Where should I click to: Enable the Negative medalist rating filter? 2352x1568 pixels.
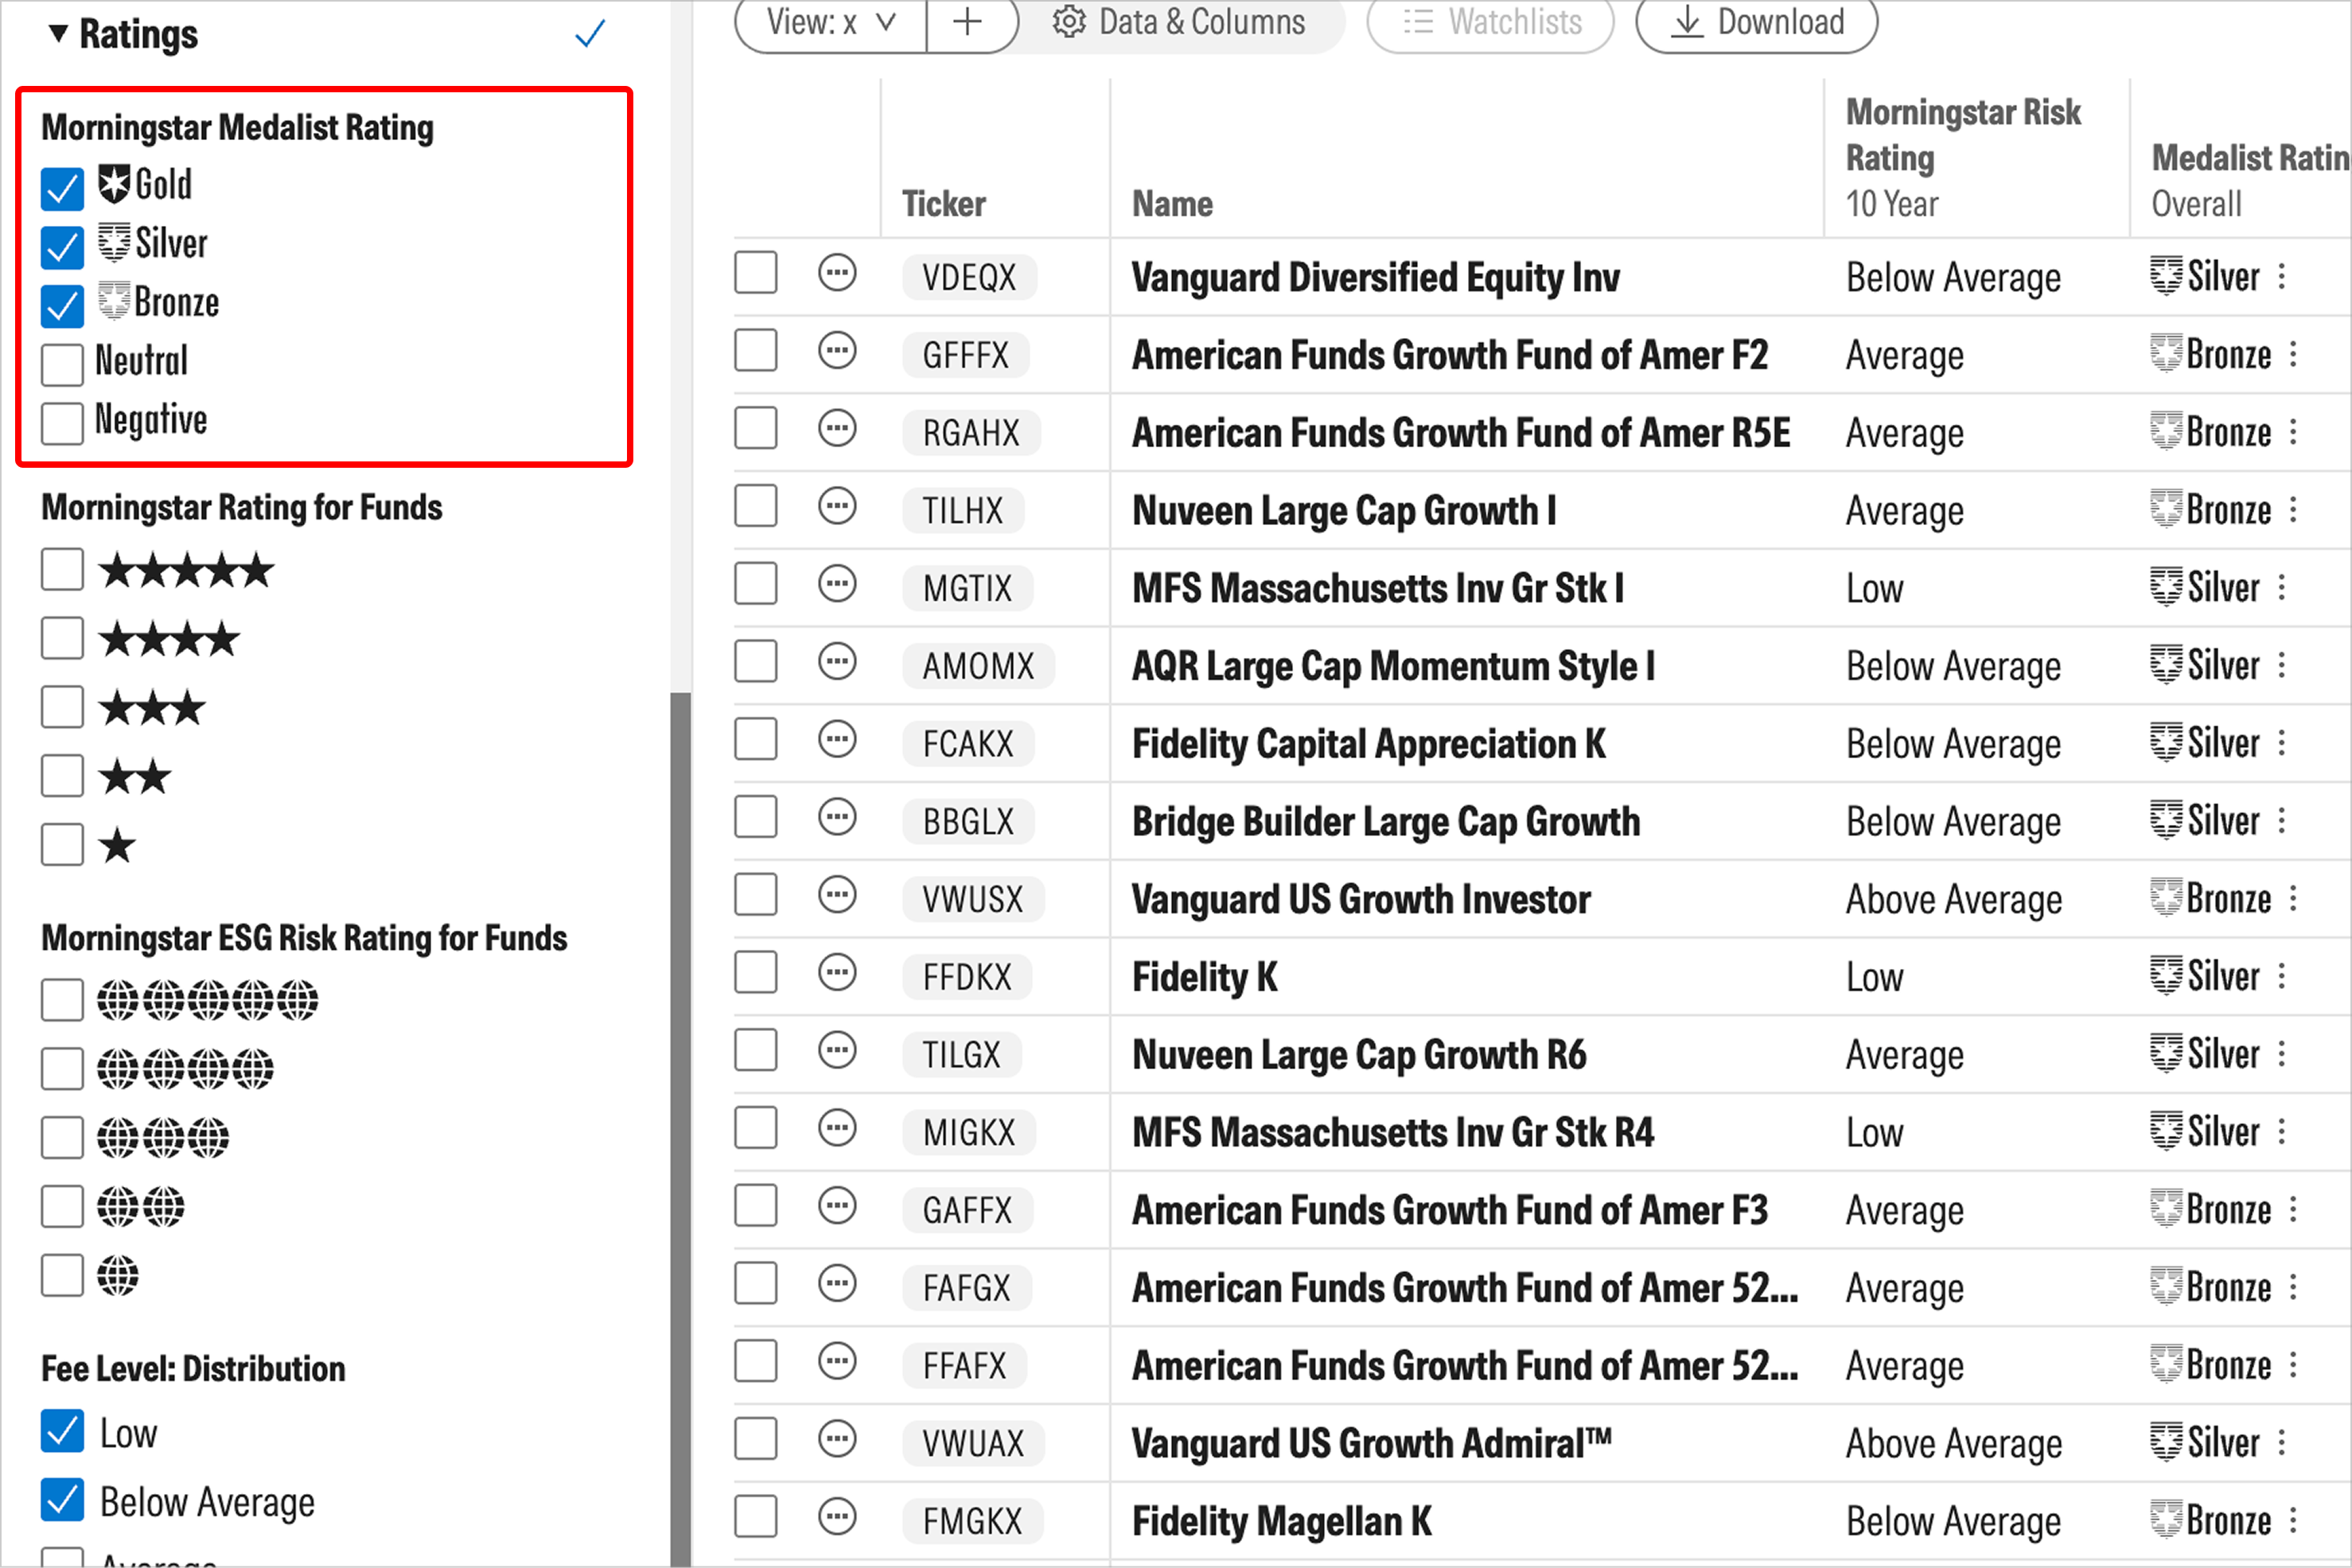[x=62, y=423]
